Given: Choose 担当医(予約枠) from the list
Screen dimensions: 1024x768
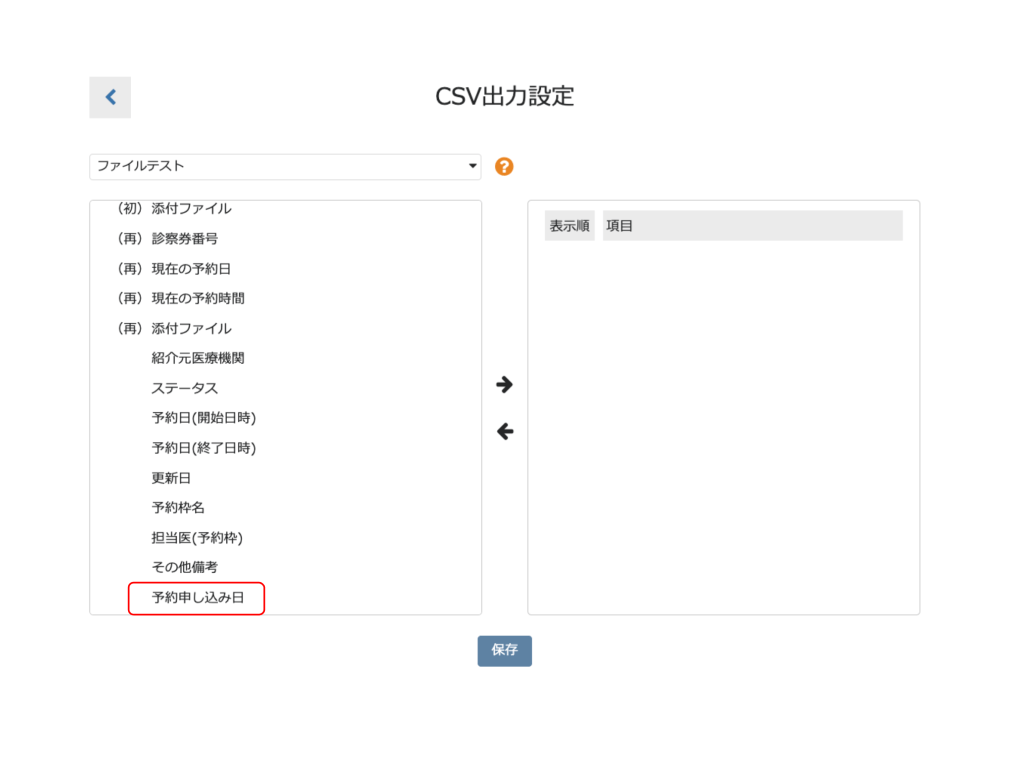Looking at the screenshot, I should click(x=197, y=538).
